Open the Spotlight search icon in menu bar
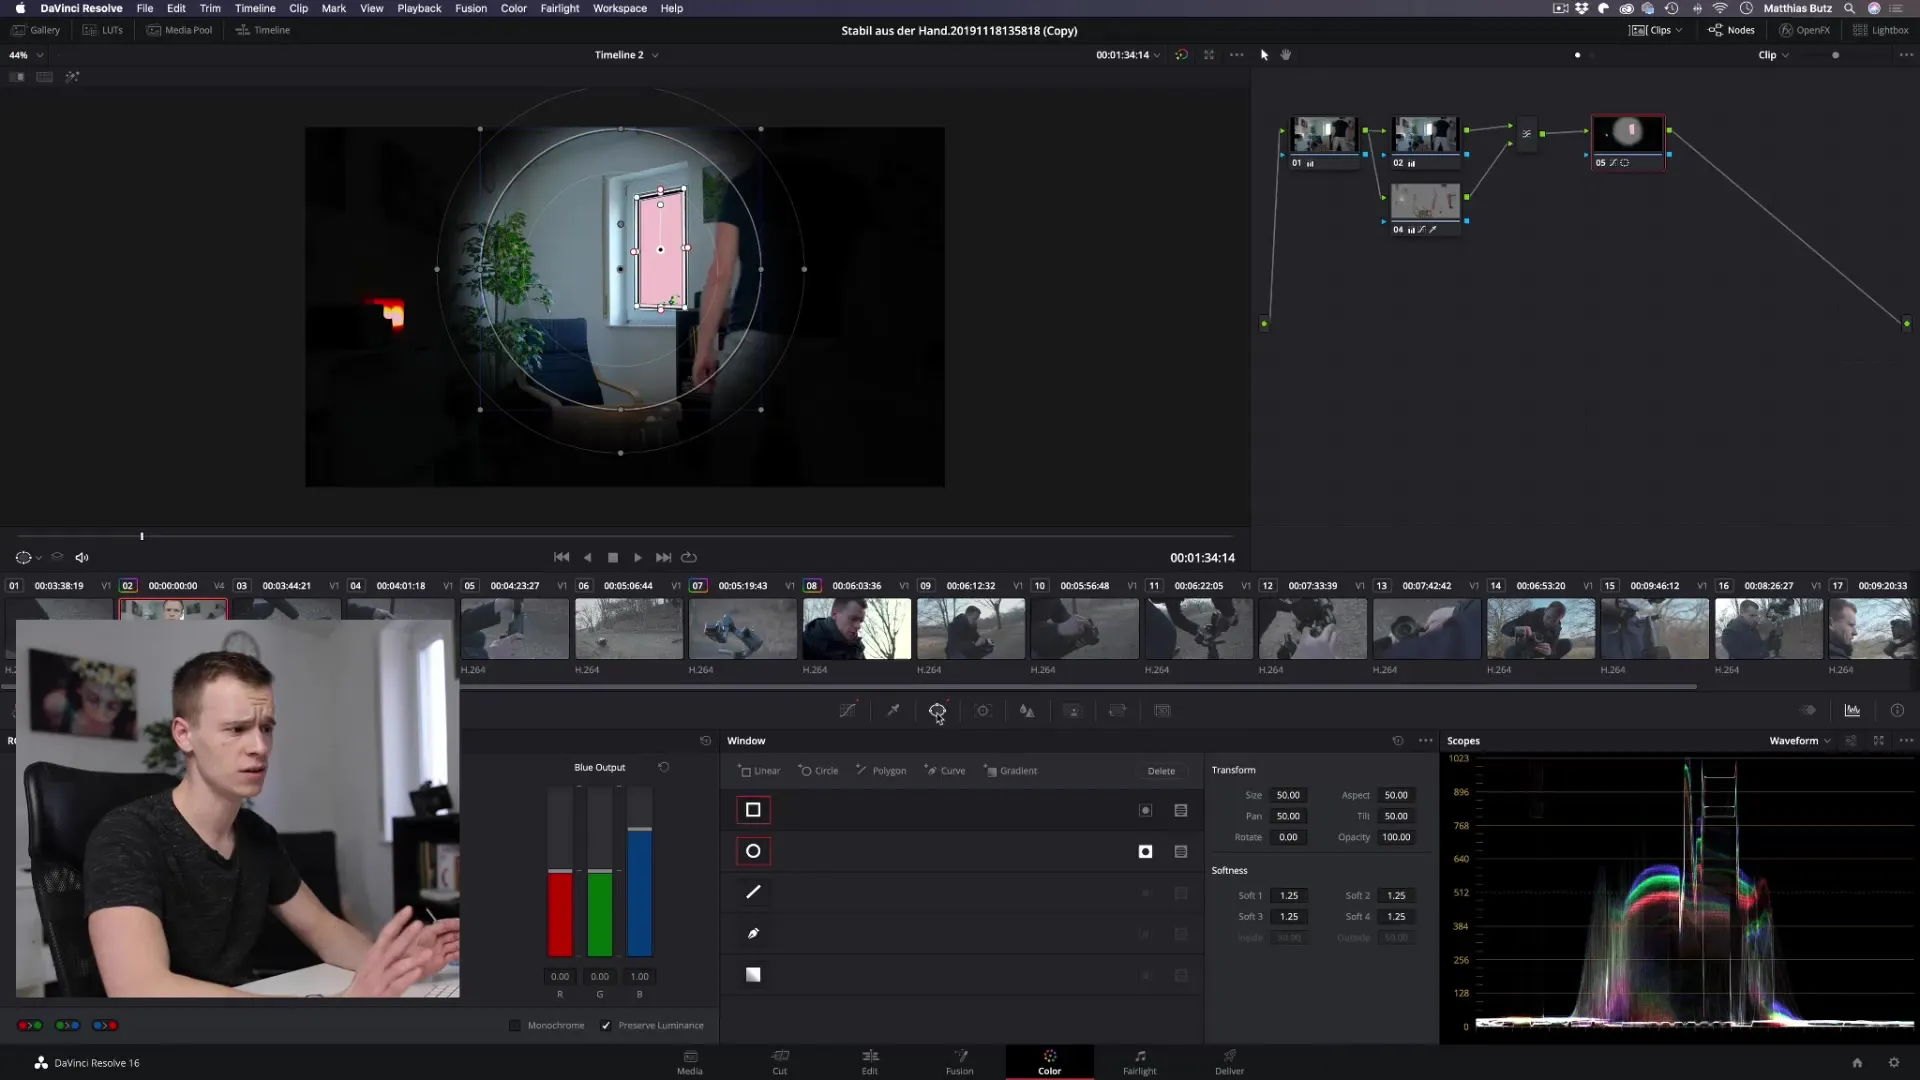The image size is (1920, 1080). tap(1849, 8)
